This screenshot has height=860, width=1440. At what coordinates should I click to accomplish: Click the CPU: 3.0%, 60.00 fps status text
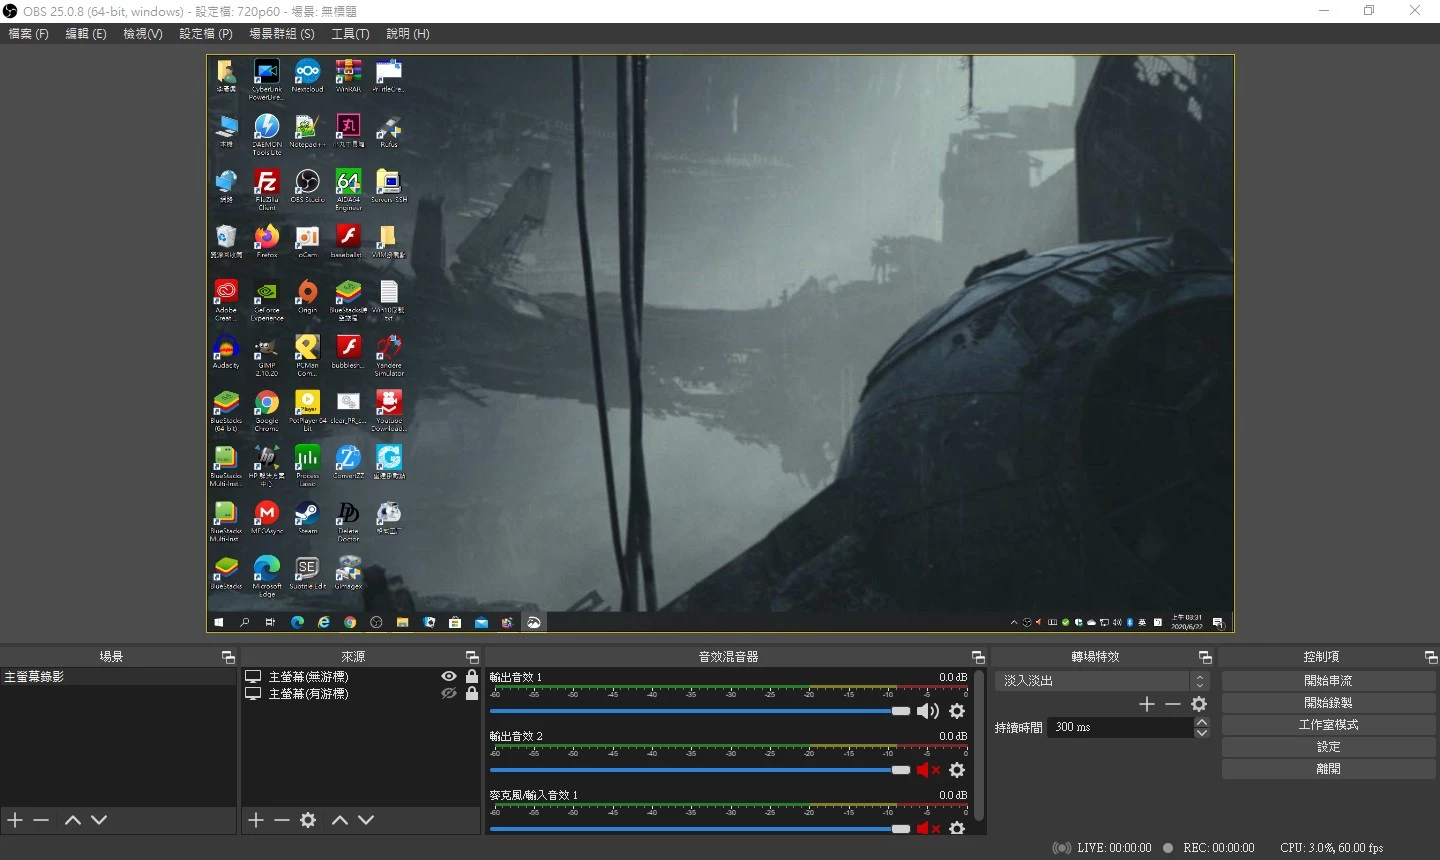pyautogui.click(x=1332, y=848)
